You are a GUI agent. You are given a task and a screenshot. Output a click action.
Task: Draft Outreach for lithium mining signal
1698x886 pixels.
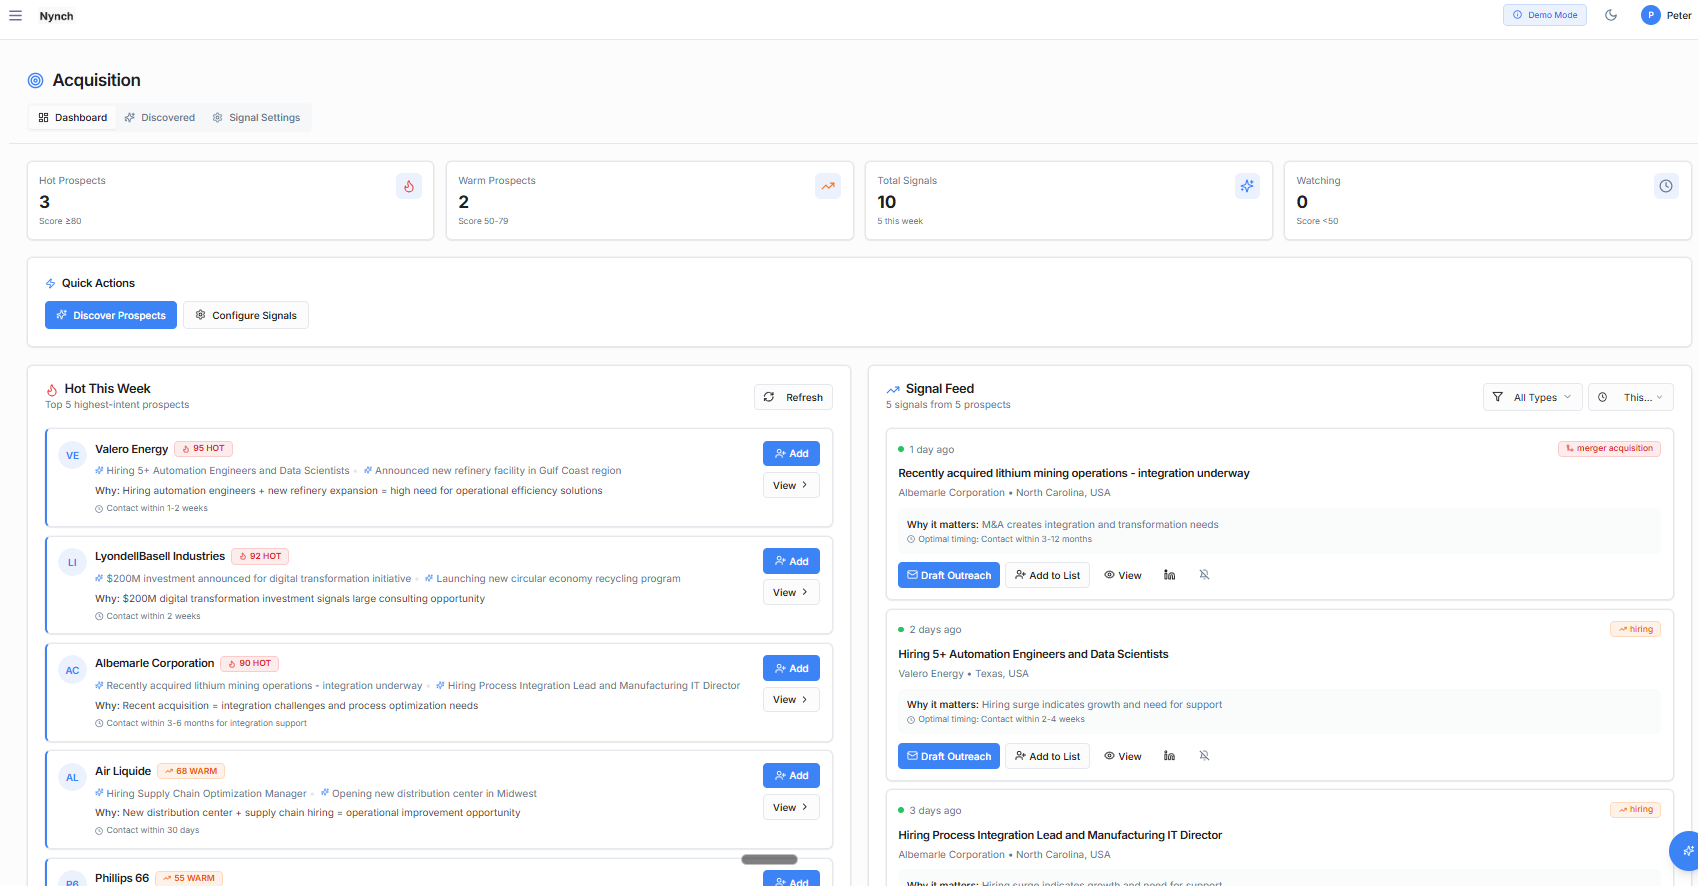pyautogui.click(x=948, y=575)
